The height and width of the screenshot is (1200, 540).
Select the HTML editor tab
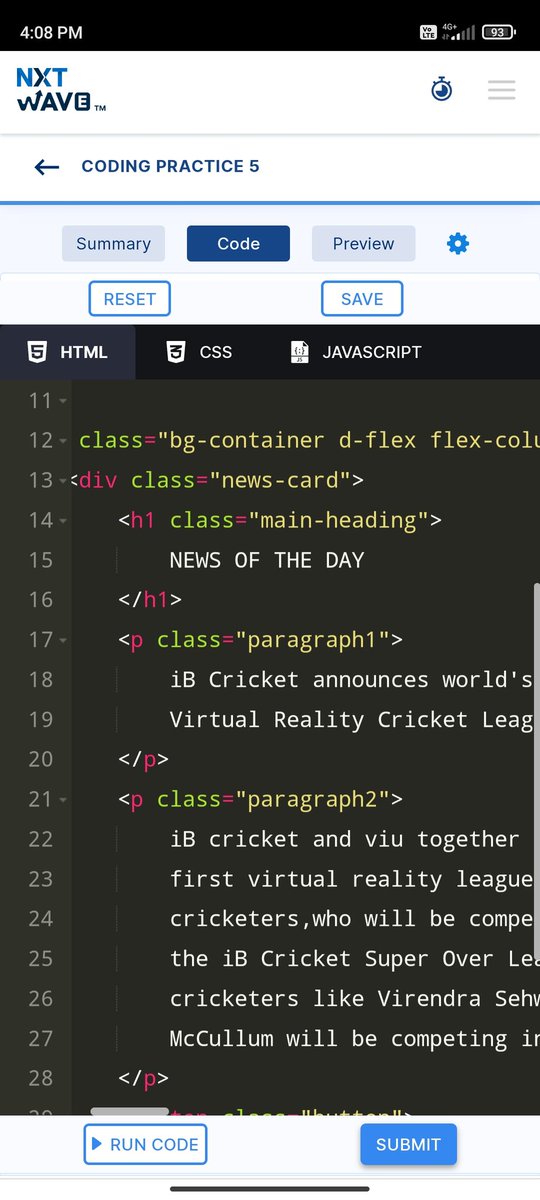tap(68, 352)
